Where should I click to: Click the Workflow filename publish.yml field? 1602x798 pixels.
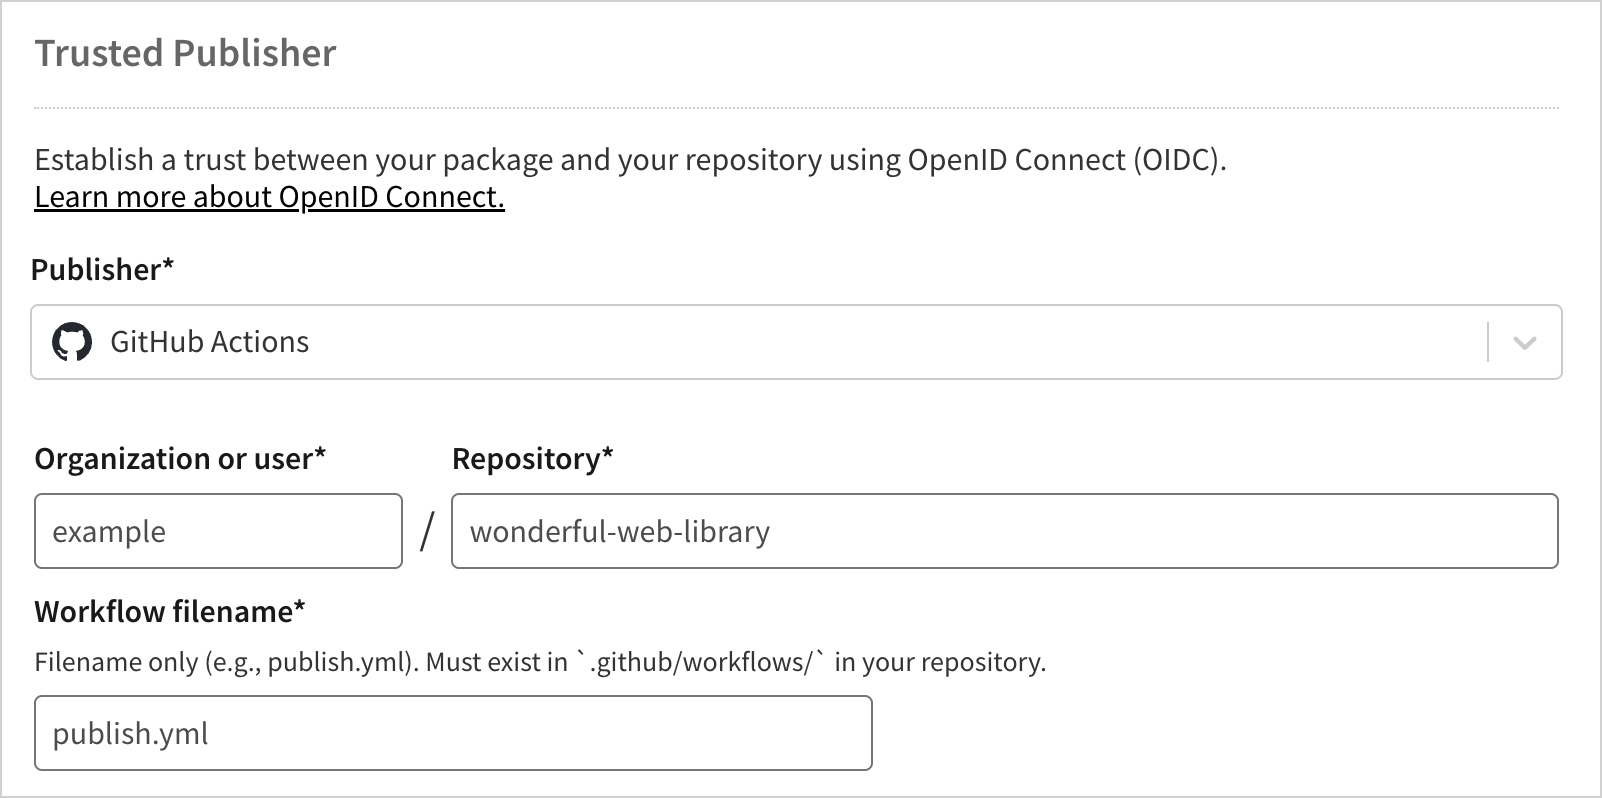click(x=453, y=733)
